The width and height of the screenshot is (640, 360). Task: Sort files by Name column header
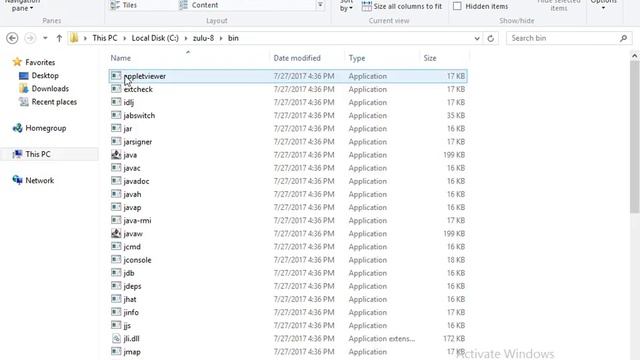point(121,58)
